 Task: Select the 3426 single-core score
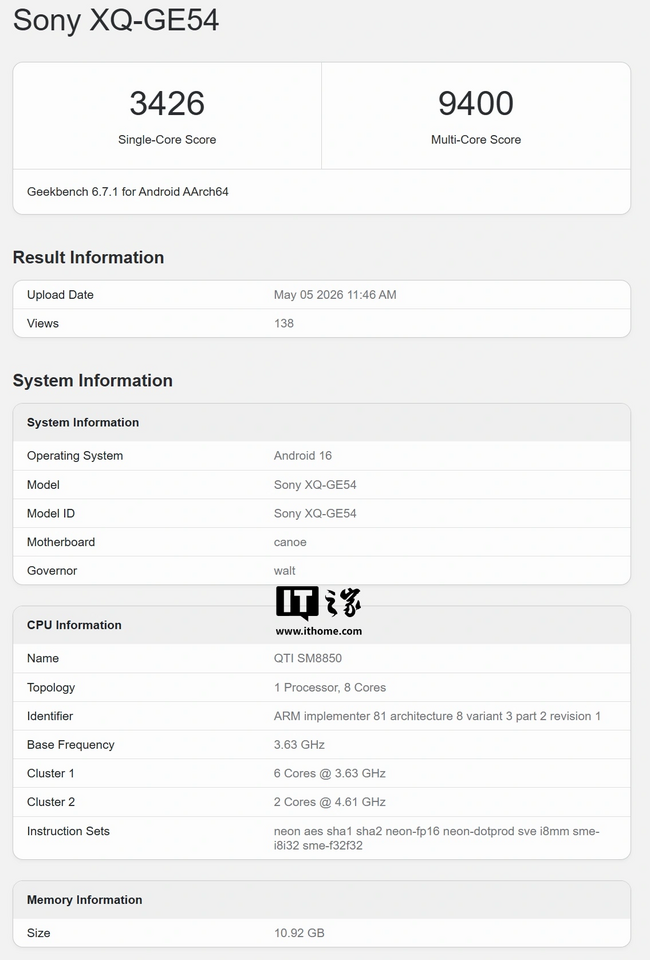(167, 103)
